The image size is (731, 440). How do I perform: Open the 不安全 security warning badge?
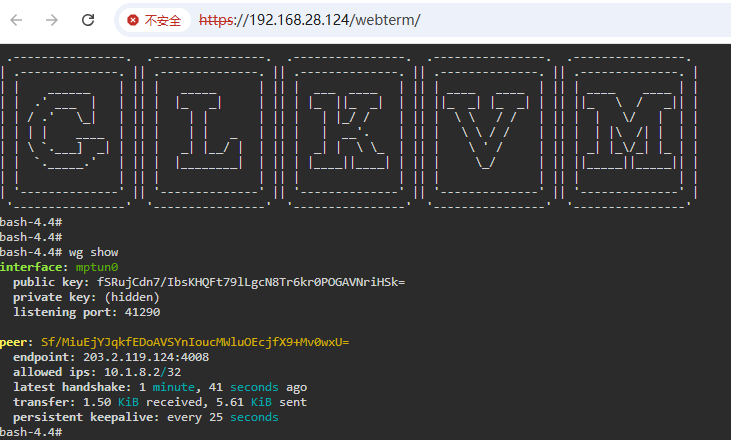coord(154,20)
